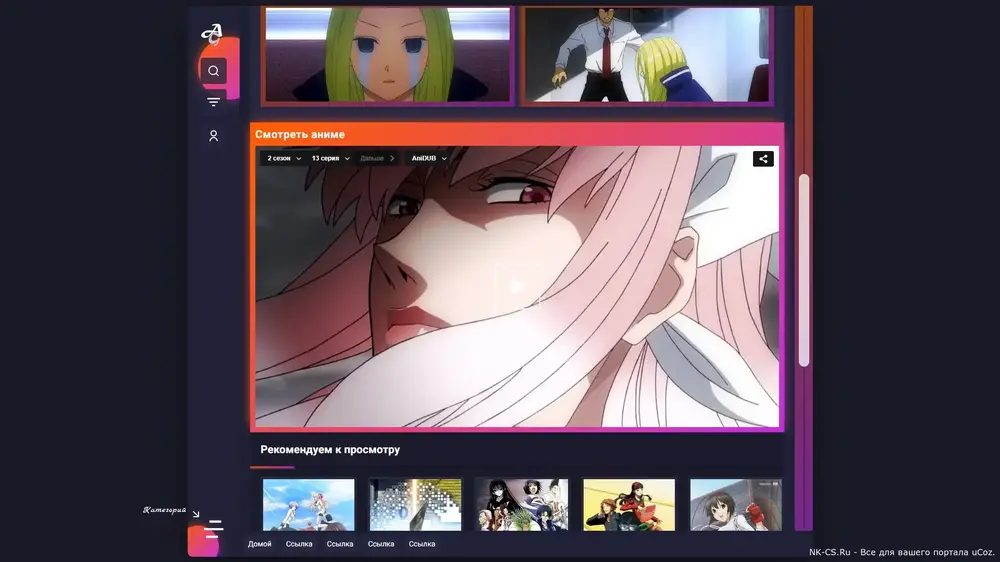Click the third Ссылка footer link
This screenshot has width=1000, height=562.
381,544
